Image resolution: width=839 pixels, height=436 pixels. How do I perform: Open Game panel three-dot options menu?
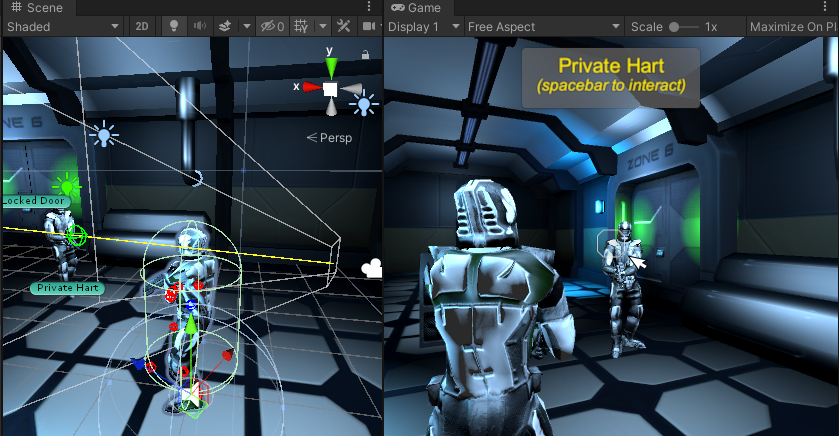[825, 6]
